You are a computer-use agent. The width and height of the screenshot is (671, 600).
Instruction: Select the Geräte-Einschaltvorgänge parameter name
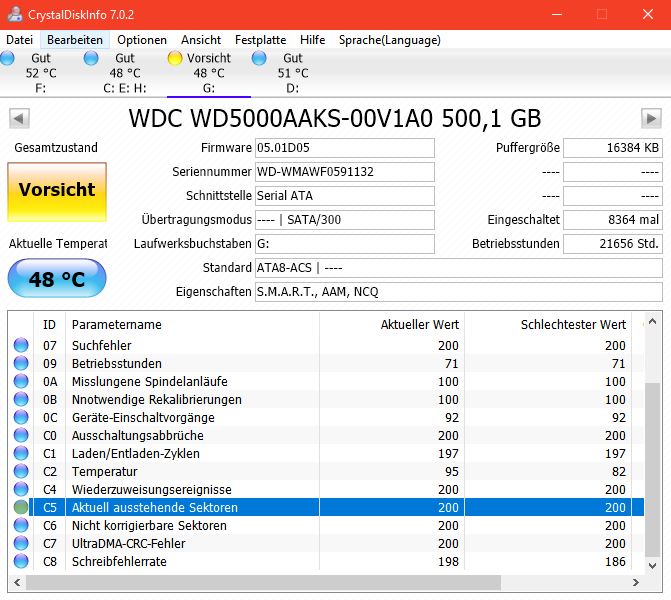click(143, 417)
